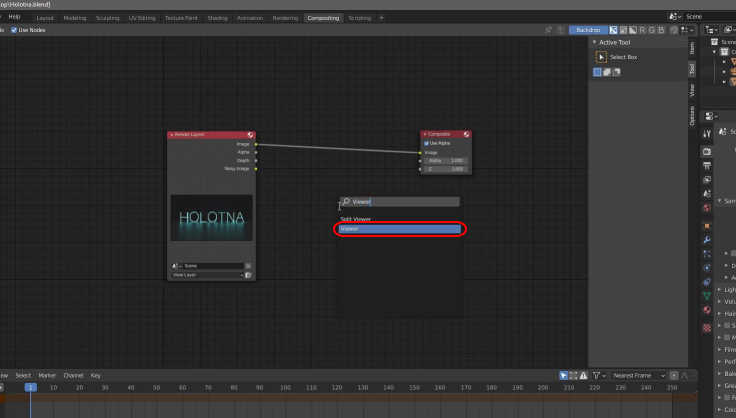Select the Viewer search result
Image resolution: width=736 pixels, height=418 pixels.
[x=399, y=229]
